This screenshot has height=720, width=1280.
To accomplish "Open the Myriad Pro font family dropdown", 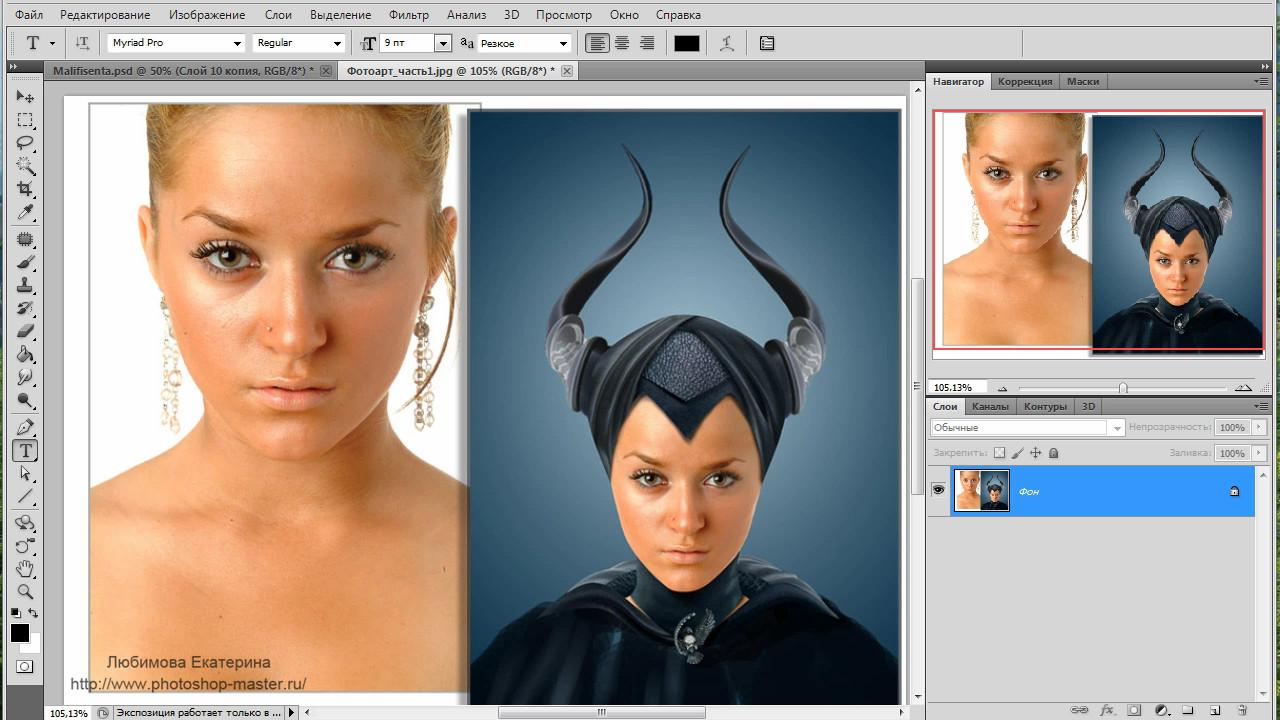I will (237, 44).
